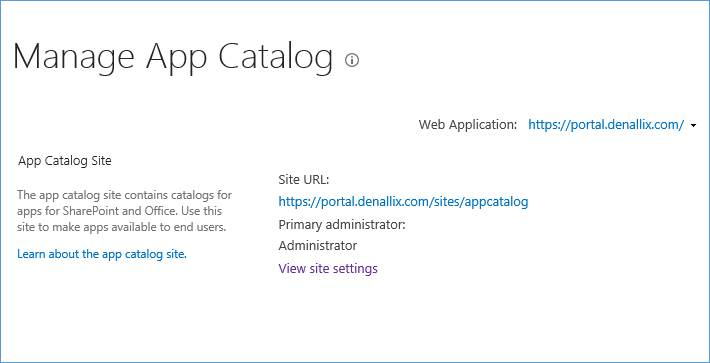Click the 'site to make apps available' description line
Viewport: 710px width, 363px height.
121,227
